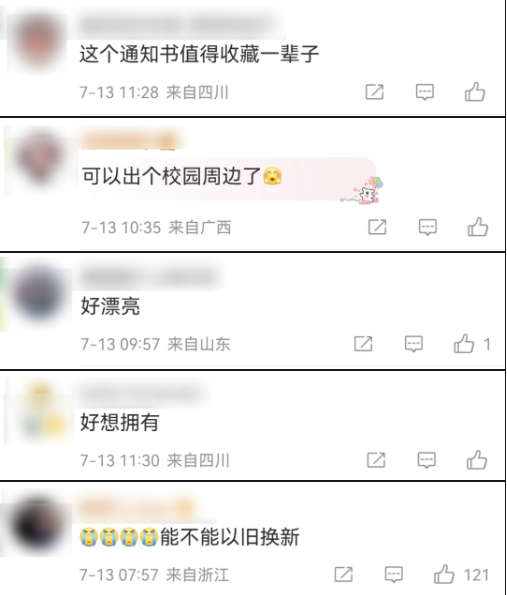The height and width of the screenshot is (595, 507).
Task: Like the 好漂亮 comment with 1 like
Action: click(x=464, y=344)
